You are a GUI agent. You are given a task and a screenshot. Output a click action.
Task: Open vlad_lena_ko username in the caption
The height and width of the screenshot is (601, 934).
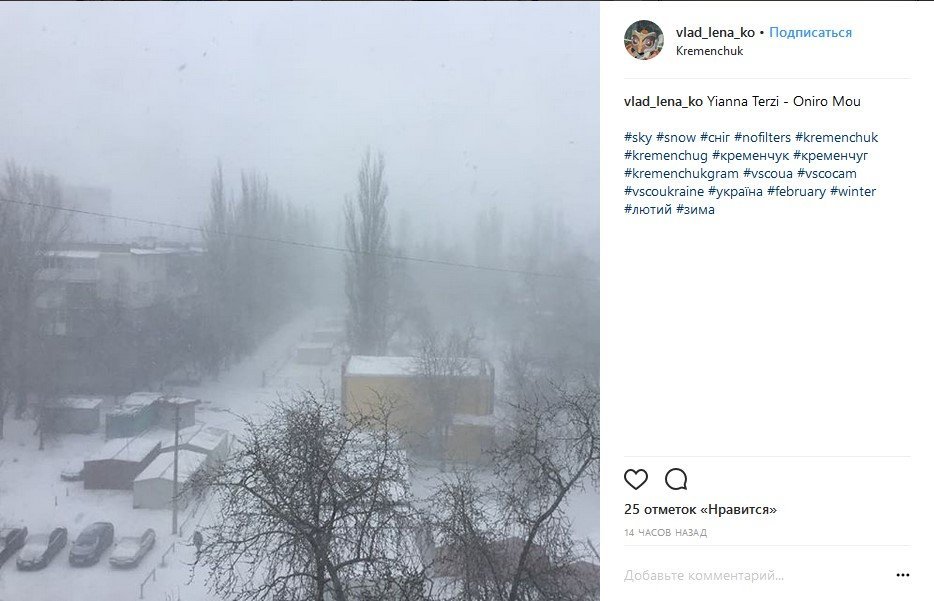pyautogui.click(x=663, y=101)
